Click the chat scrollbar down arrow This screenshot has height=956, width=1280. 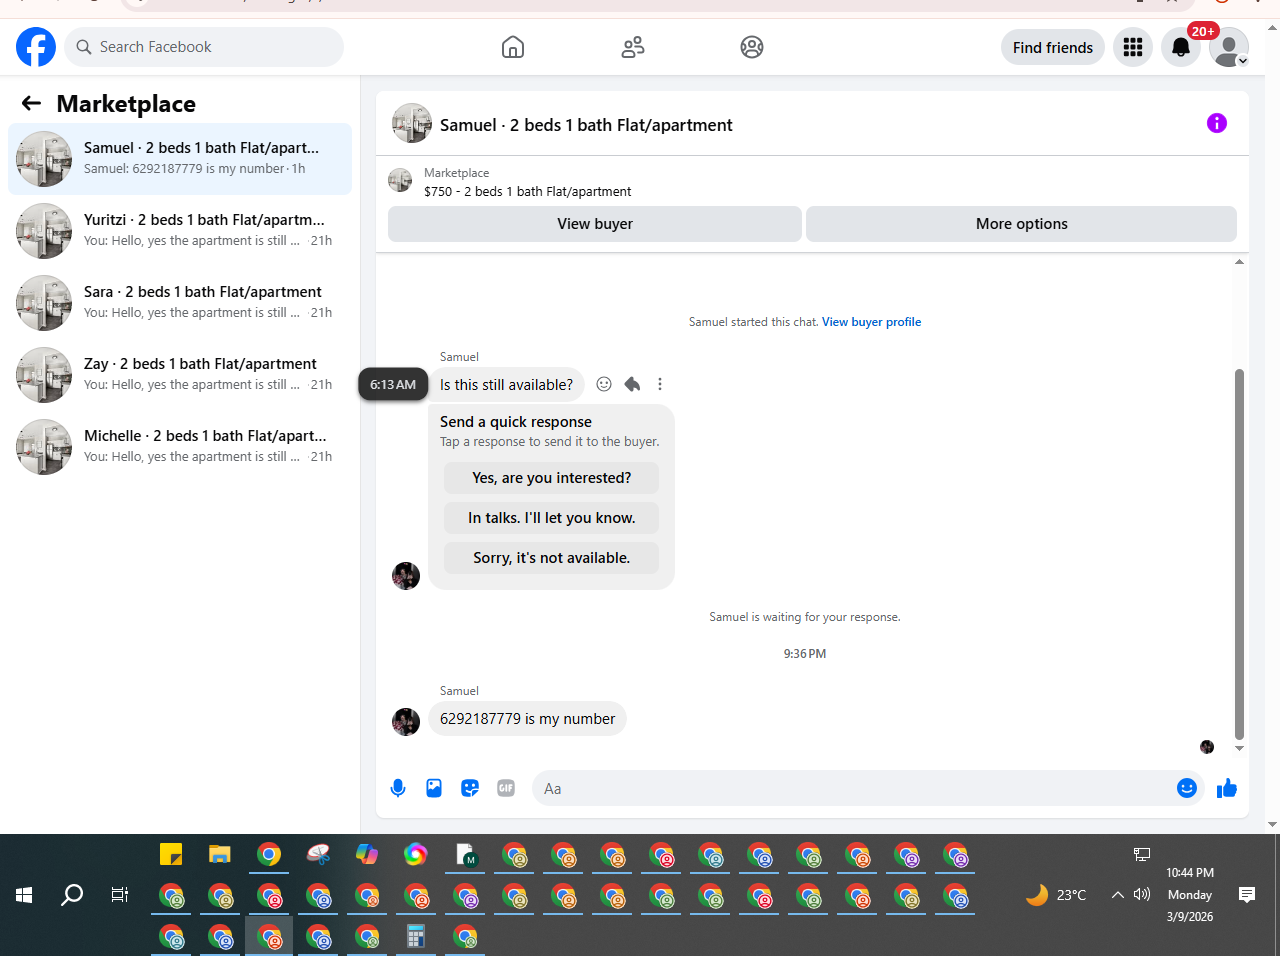click(1240, 748)
